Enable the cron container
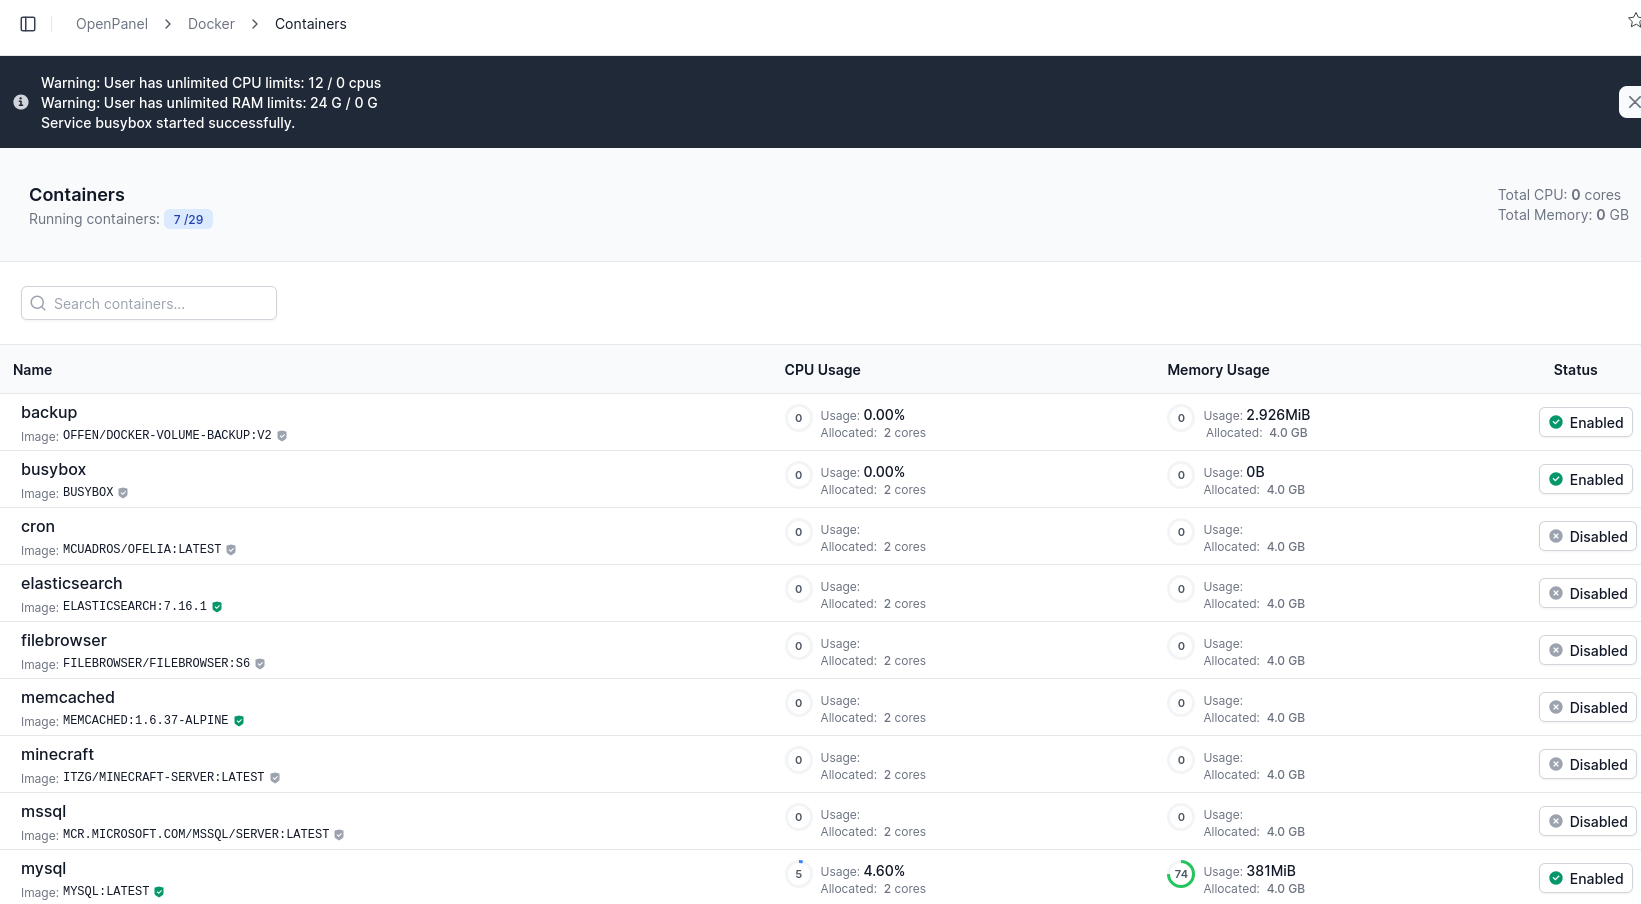Viewport: 1641px width, 904px height. point(1587,537)
